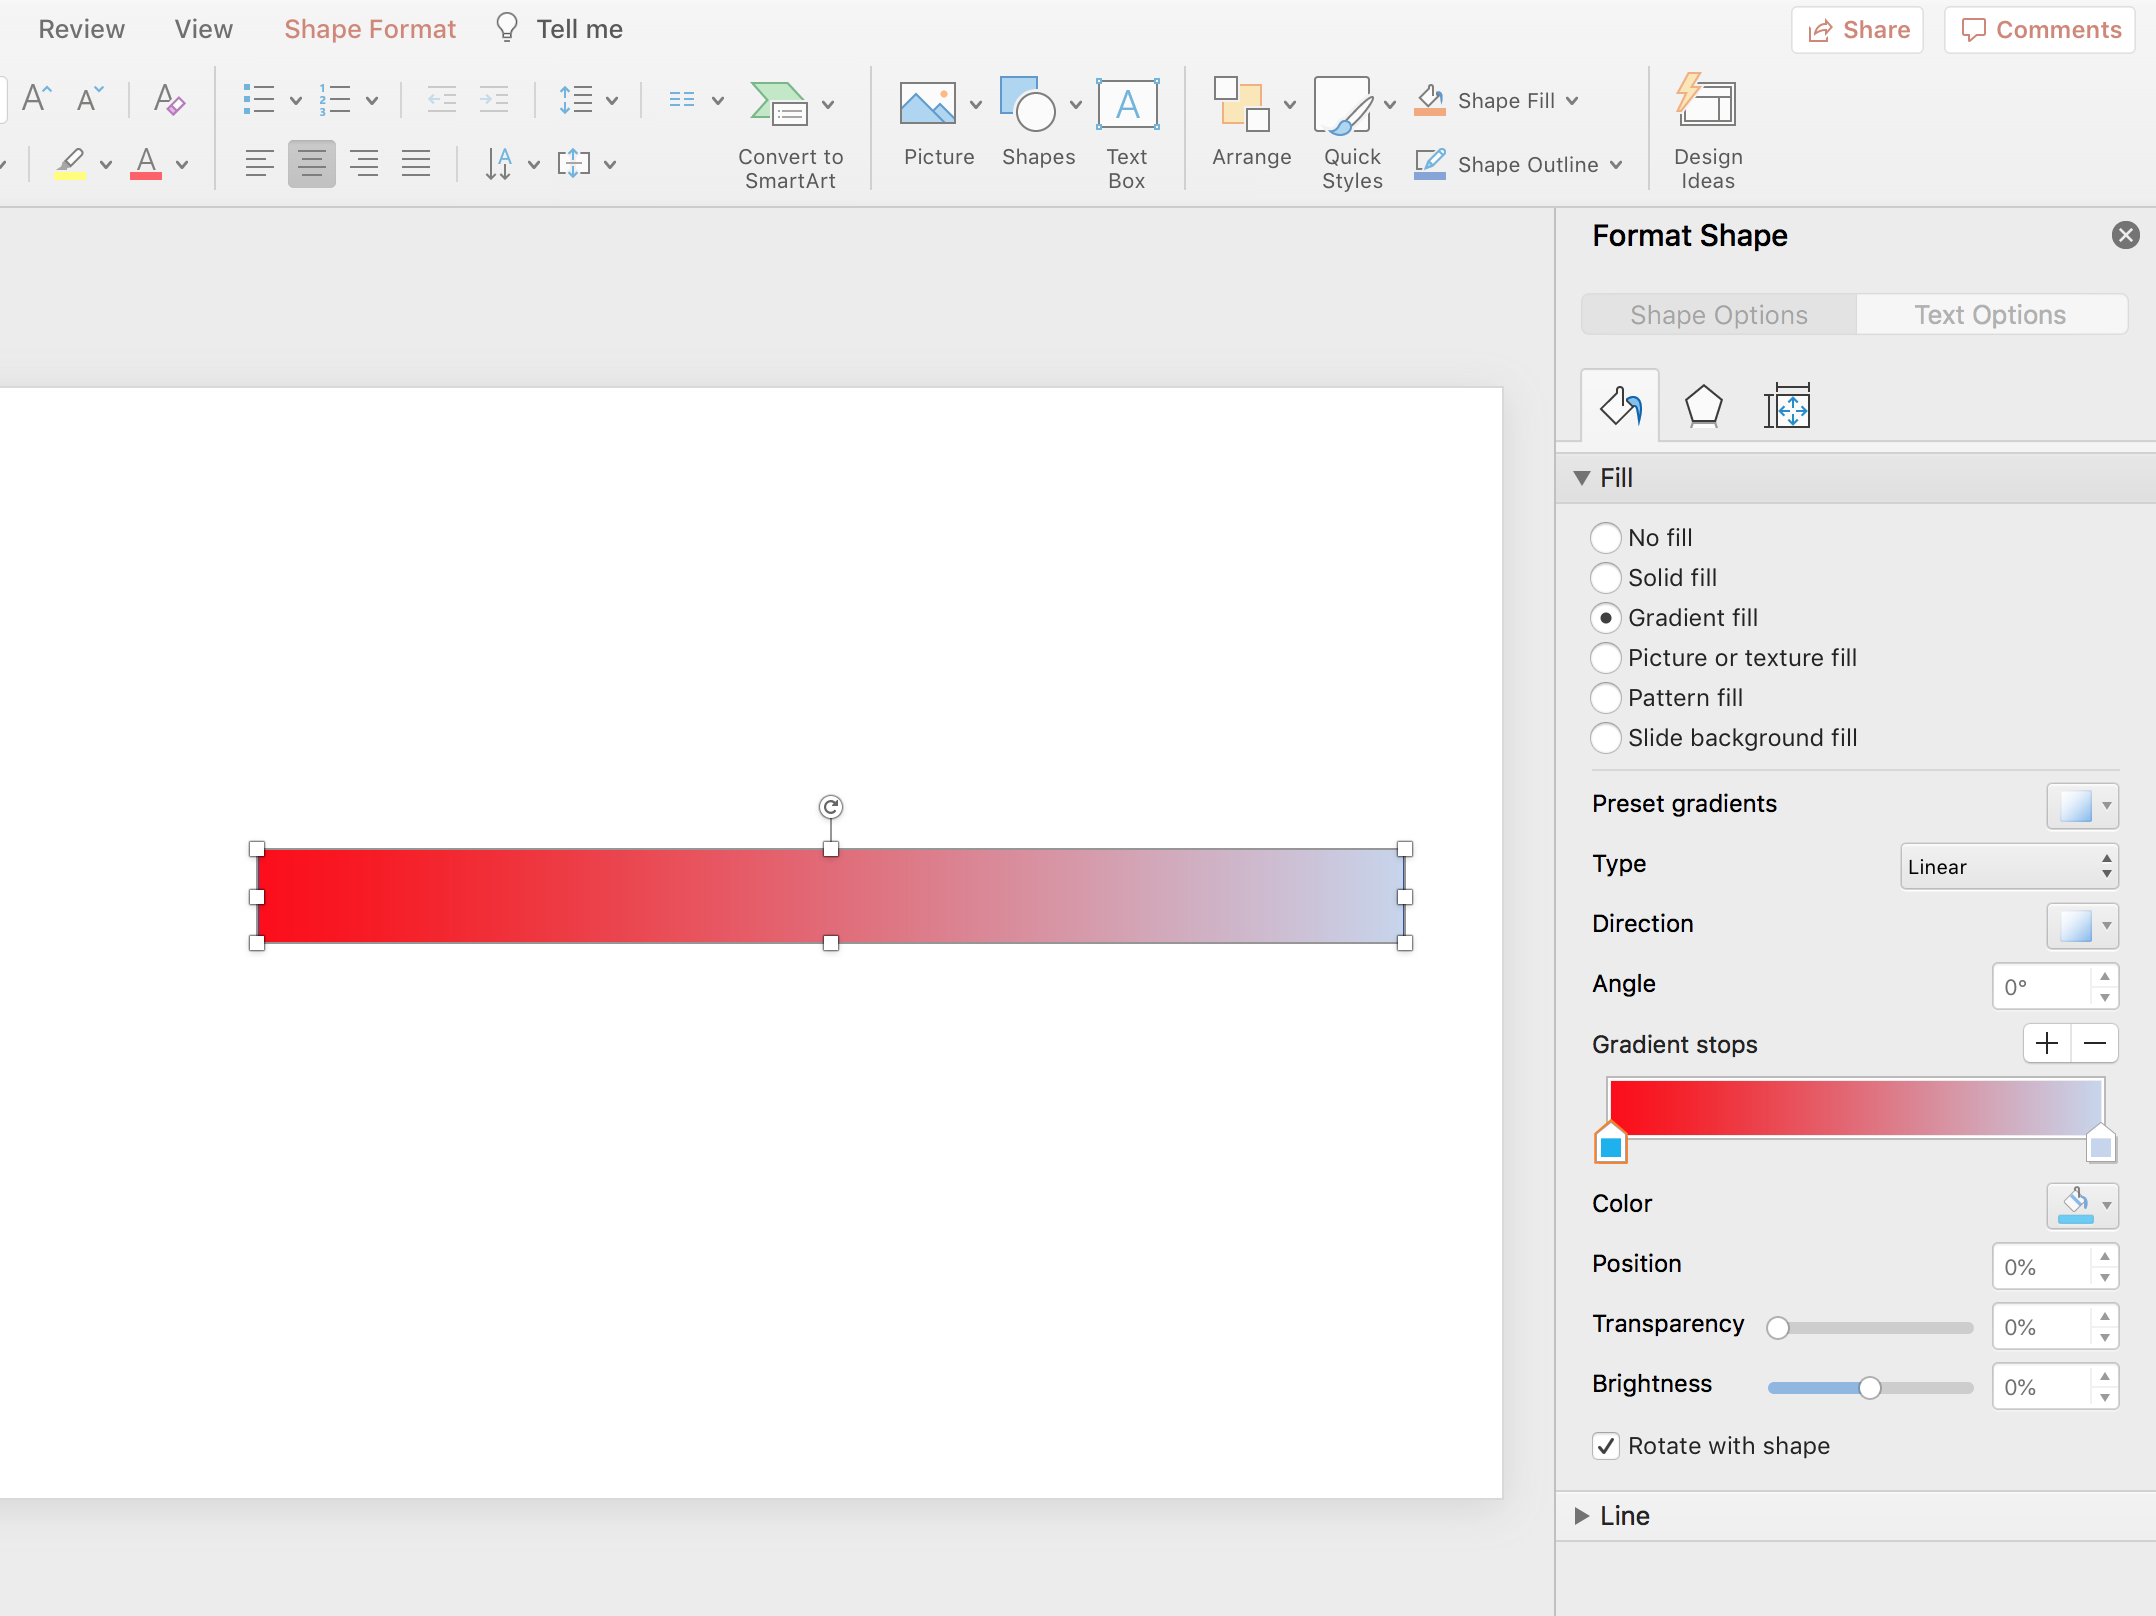Switch to Effects pentagon icon
The width and height of the screenshot is (2156, 1616).
click(x=1703, y=407)
